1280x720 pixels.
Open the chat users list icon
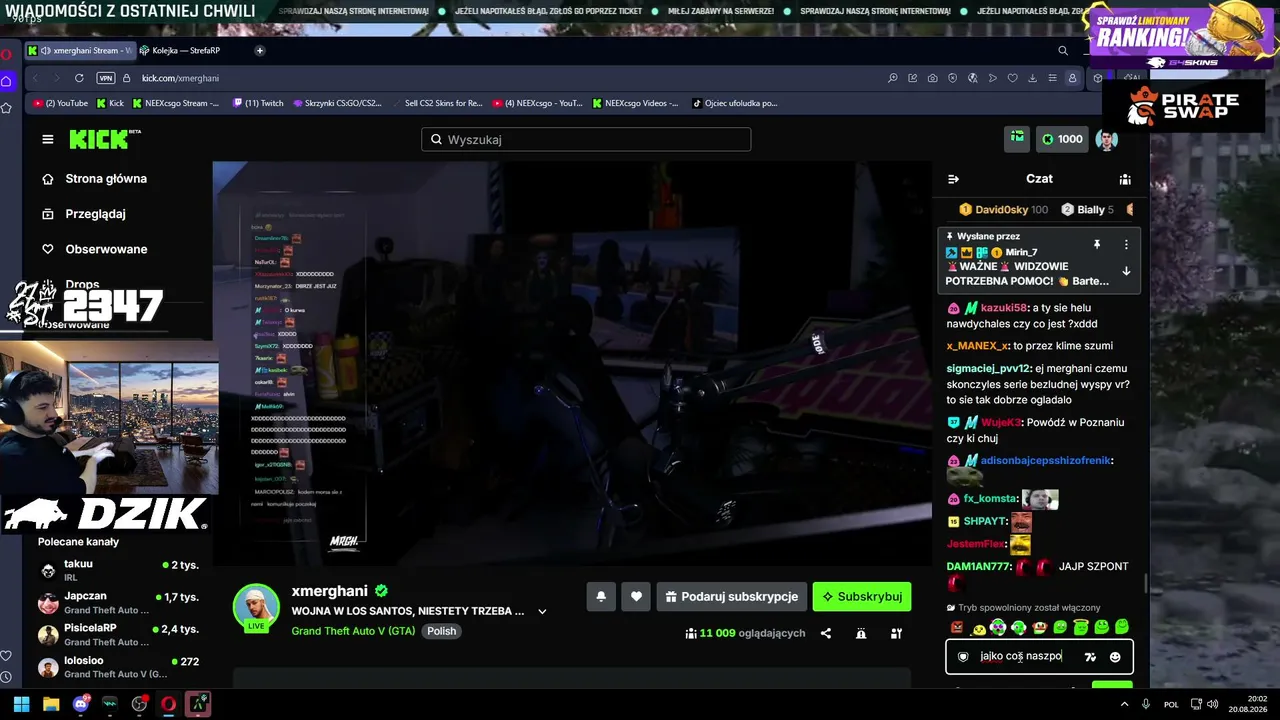[x=1125, y=179]
